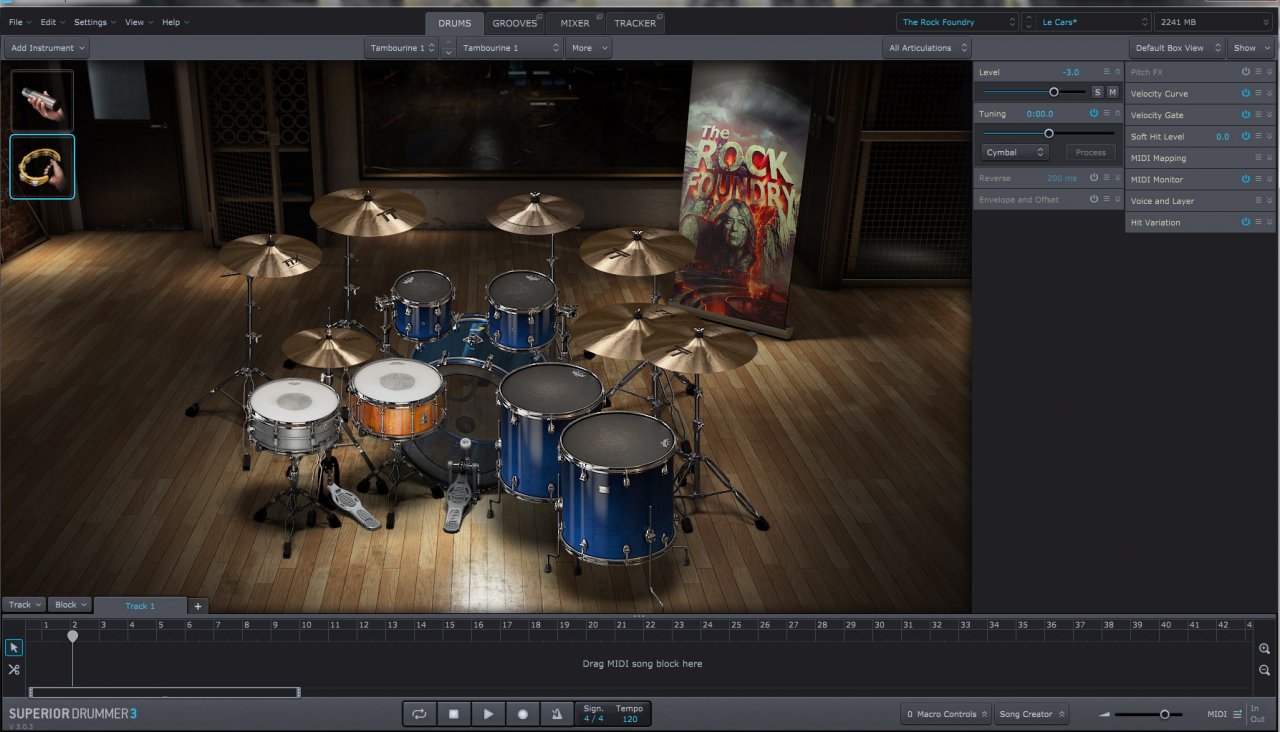Disable the Velocity Gate power button
The image size is (1280, 732).
[1246, 115]
